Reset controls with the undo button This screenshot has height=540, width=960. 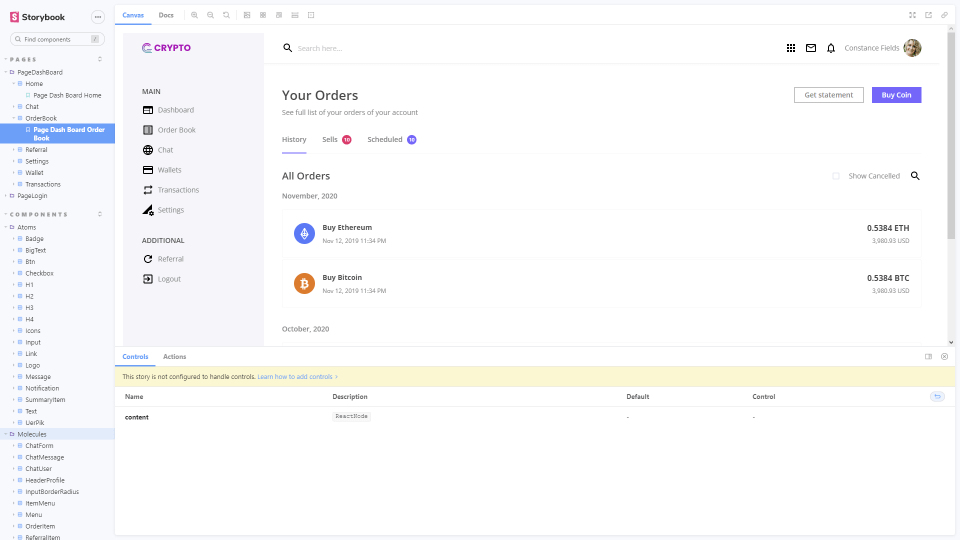coord(937,397)
